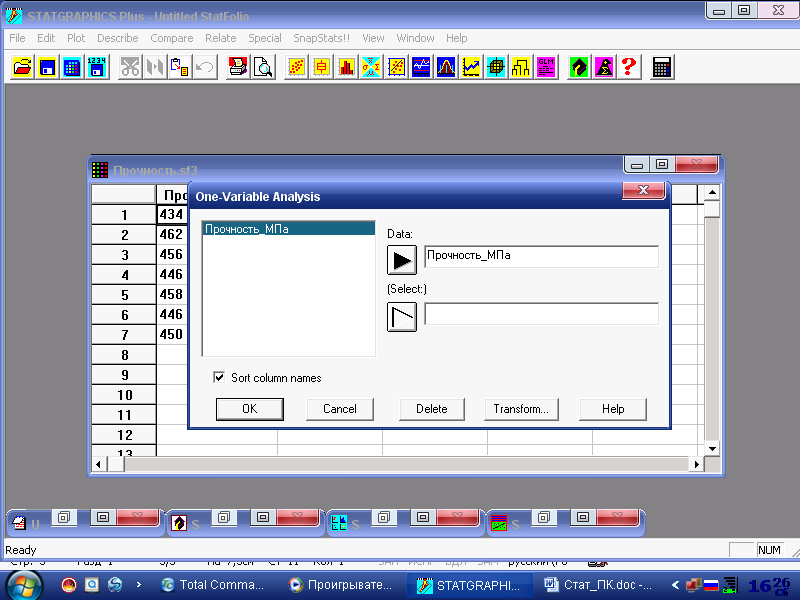Screen dimensions: 800x600
Task: Click the black arrow button beside Data field
Action: pos(402,260)
